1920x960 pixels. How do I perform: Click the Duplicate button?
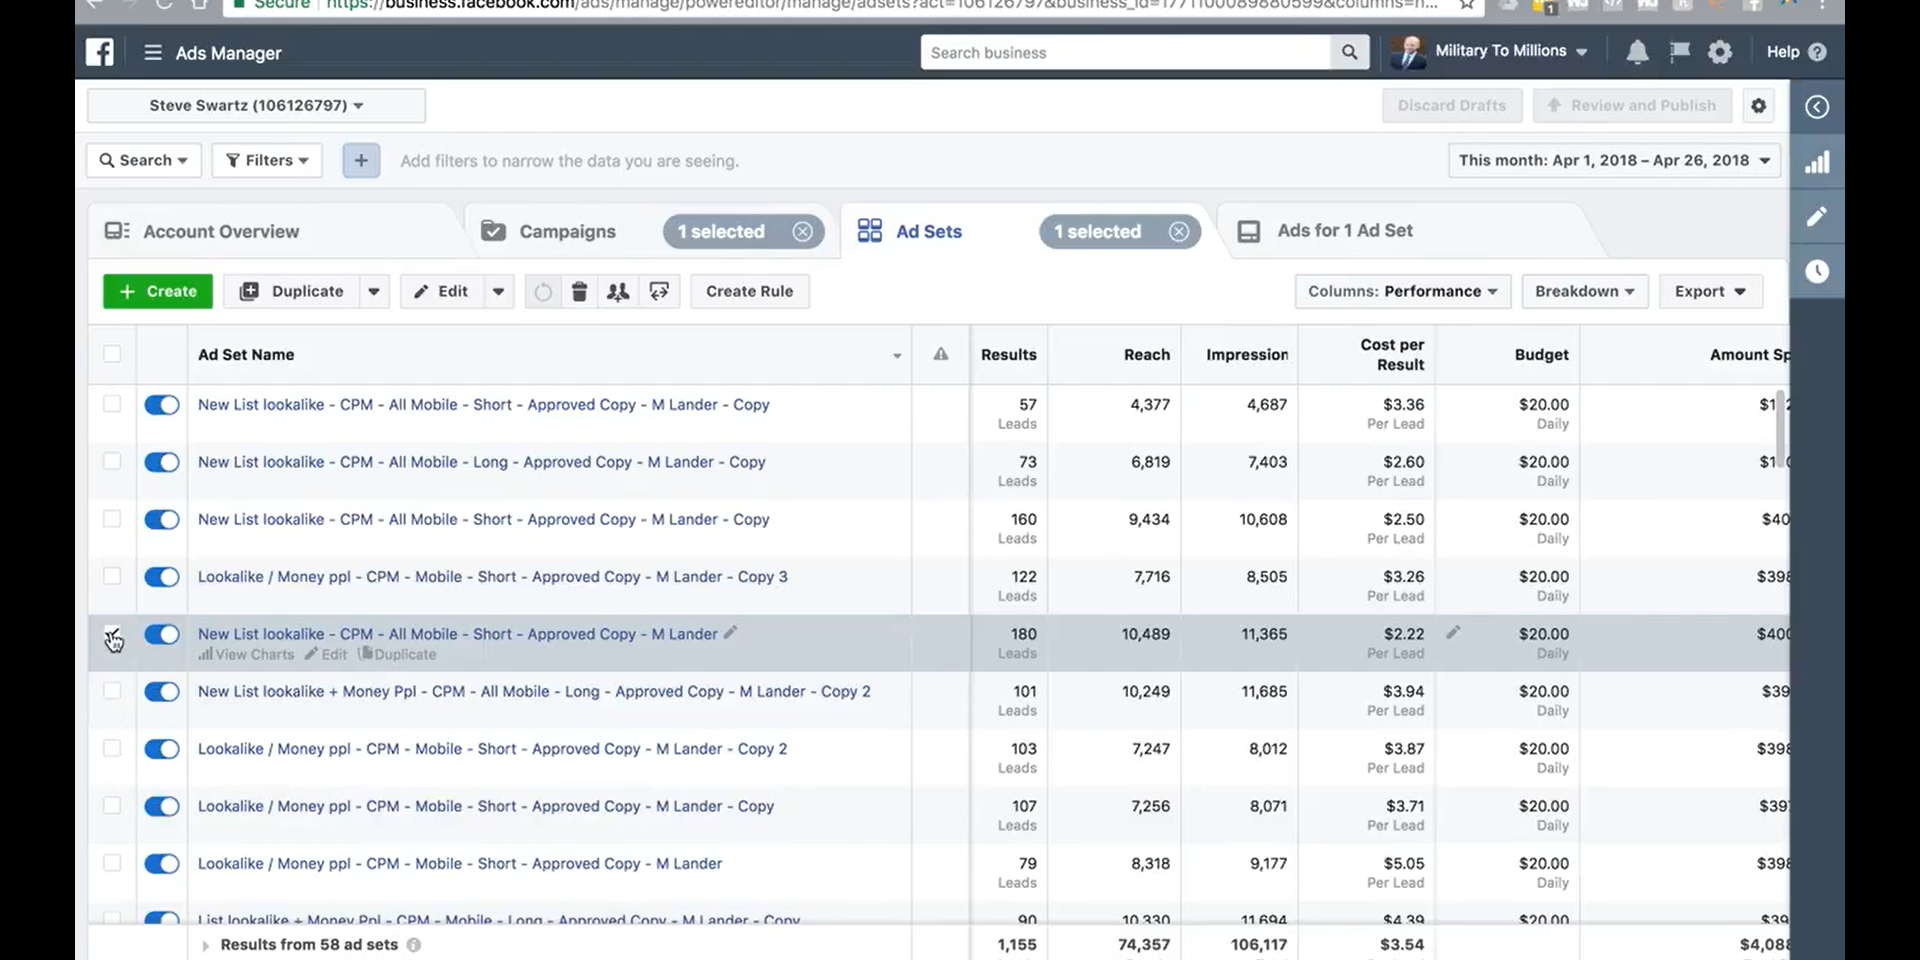point(292,291)
